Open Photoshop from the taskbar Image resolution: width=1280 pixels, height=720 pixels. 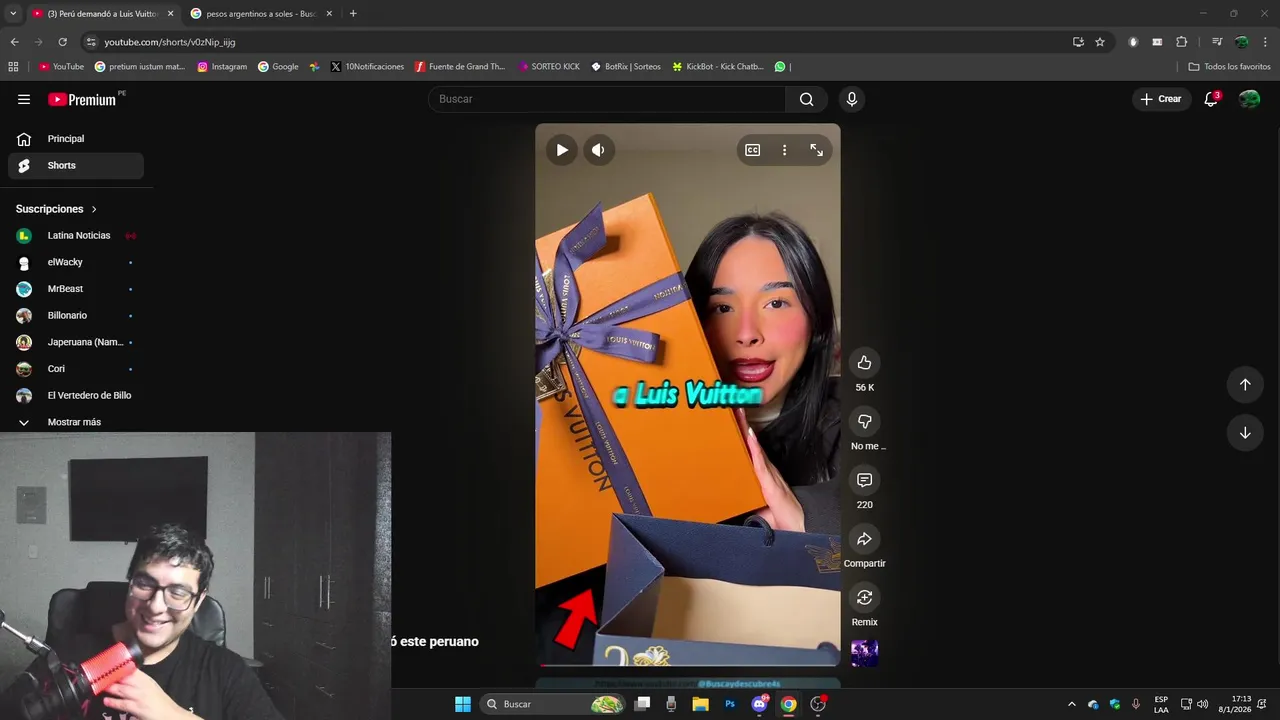pyautogui.click(x=730, y=704)
